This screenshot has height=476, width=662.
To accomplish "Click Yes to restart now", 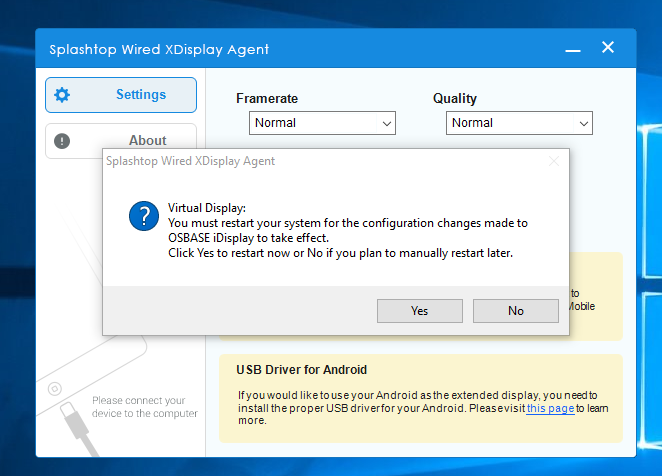I will [x=420, y=311].
